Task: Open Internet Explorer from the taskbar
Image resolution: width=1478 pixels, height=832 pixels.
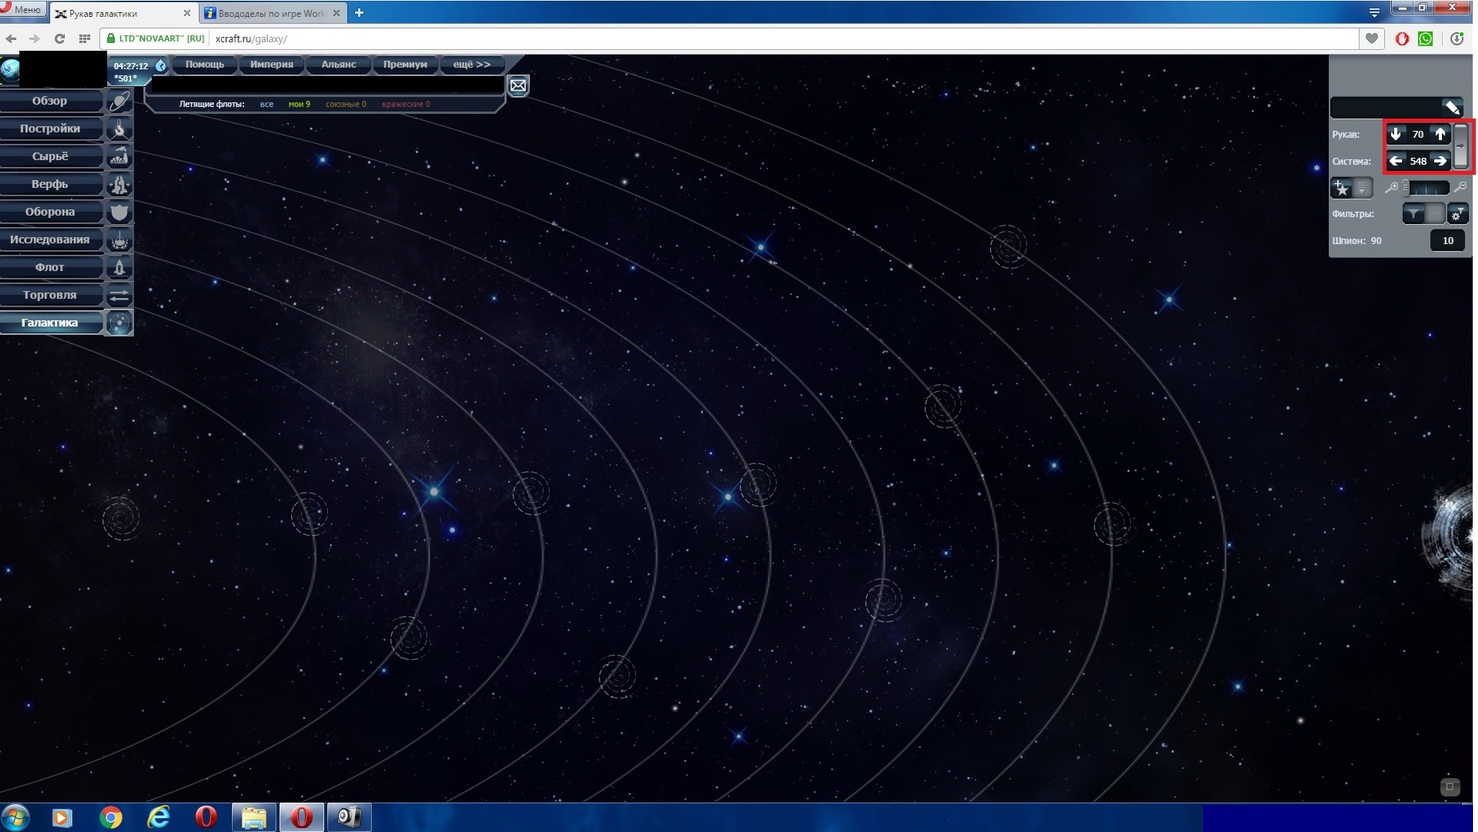Action: coord(158,817)
